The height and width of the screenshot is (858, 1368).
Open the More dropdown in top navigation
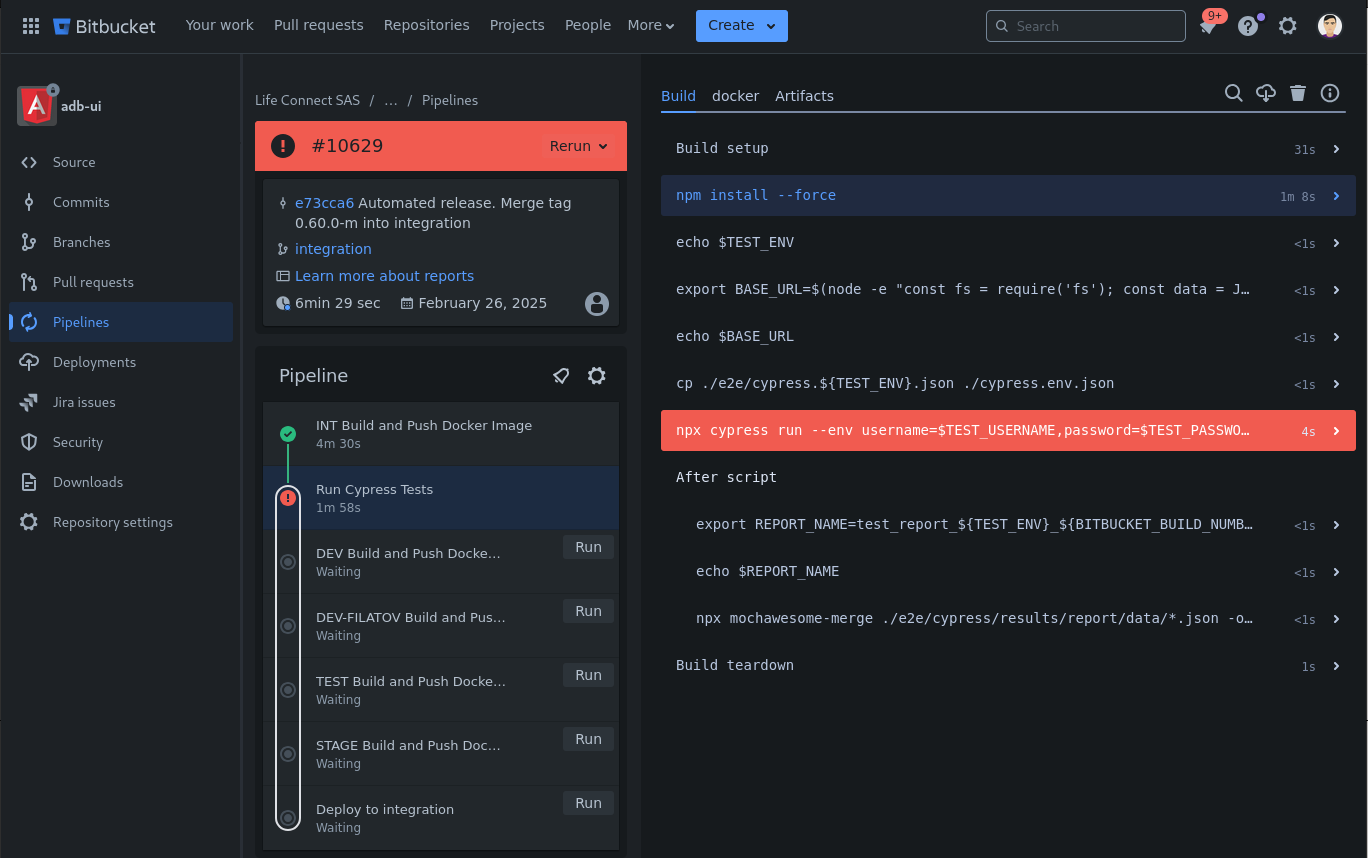click(651, 26)
